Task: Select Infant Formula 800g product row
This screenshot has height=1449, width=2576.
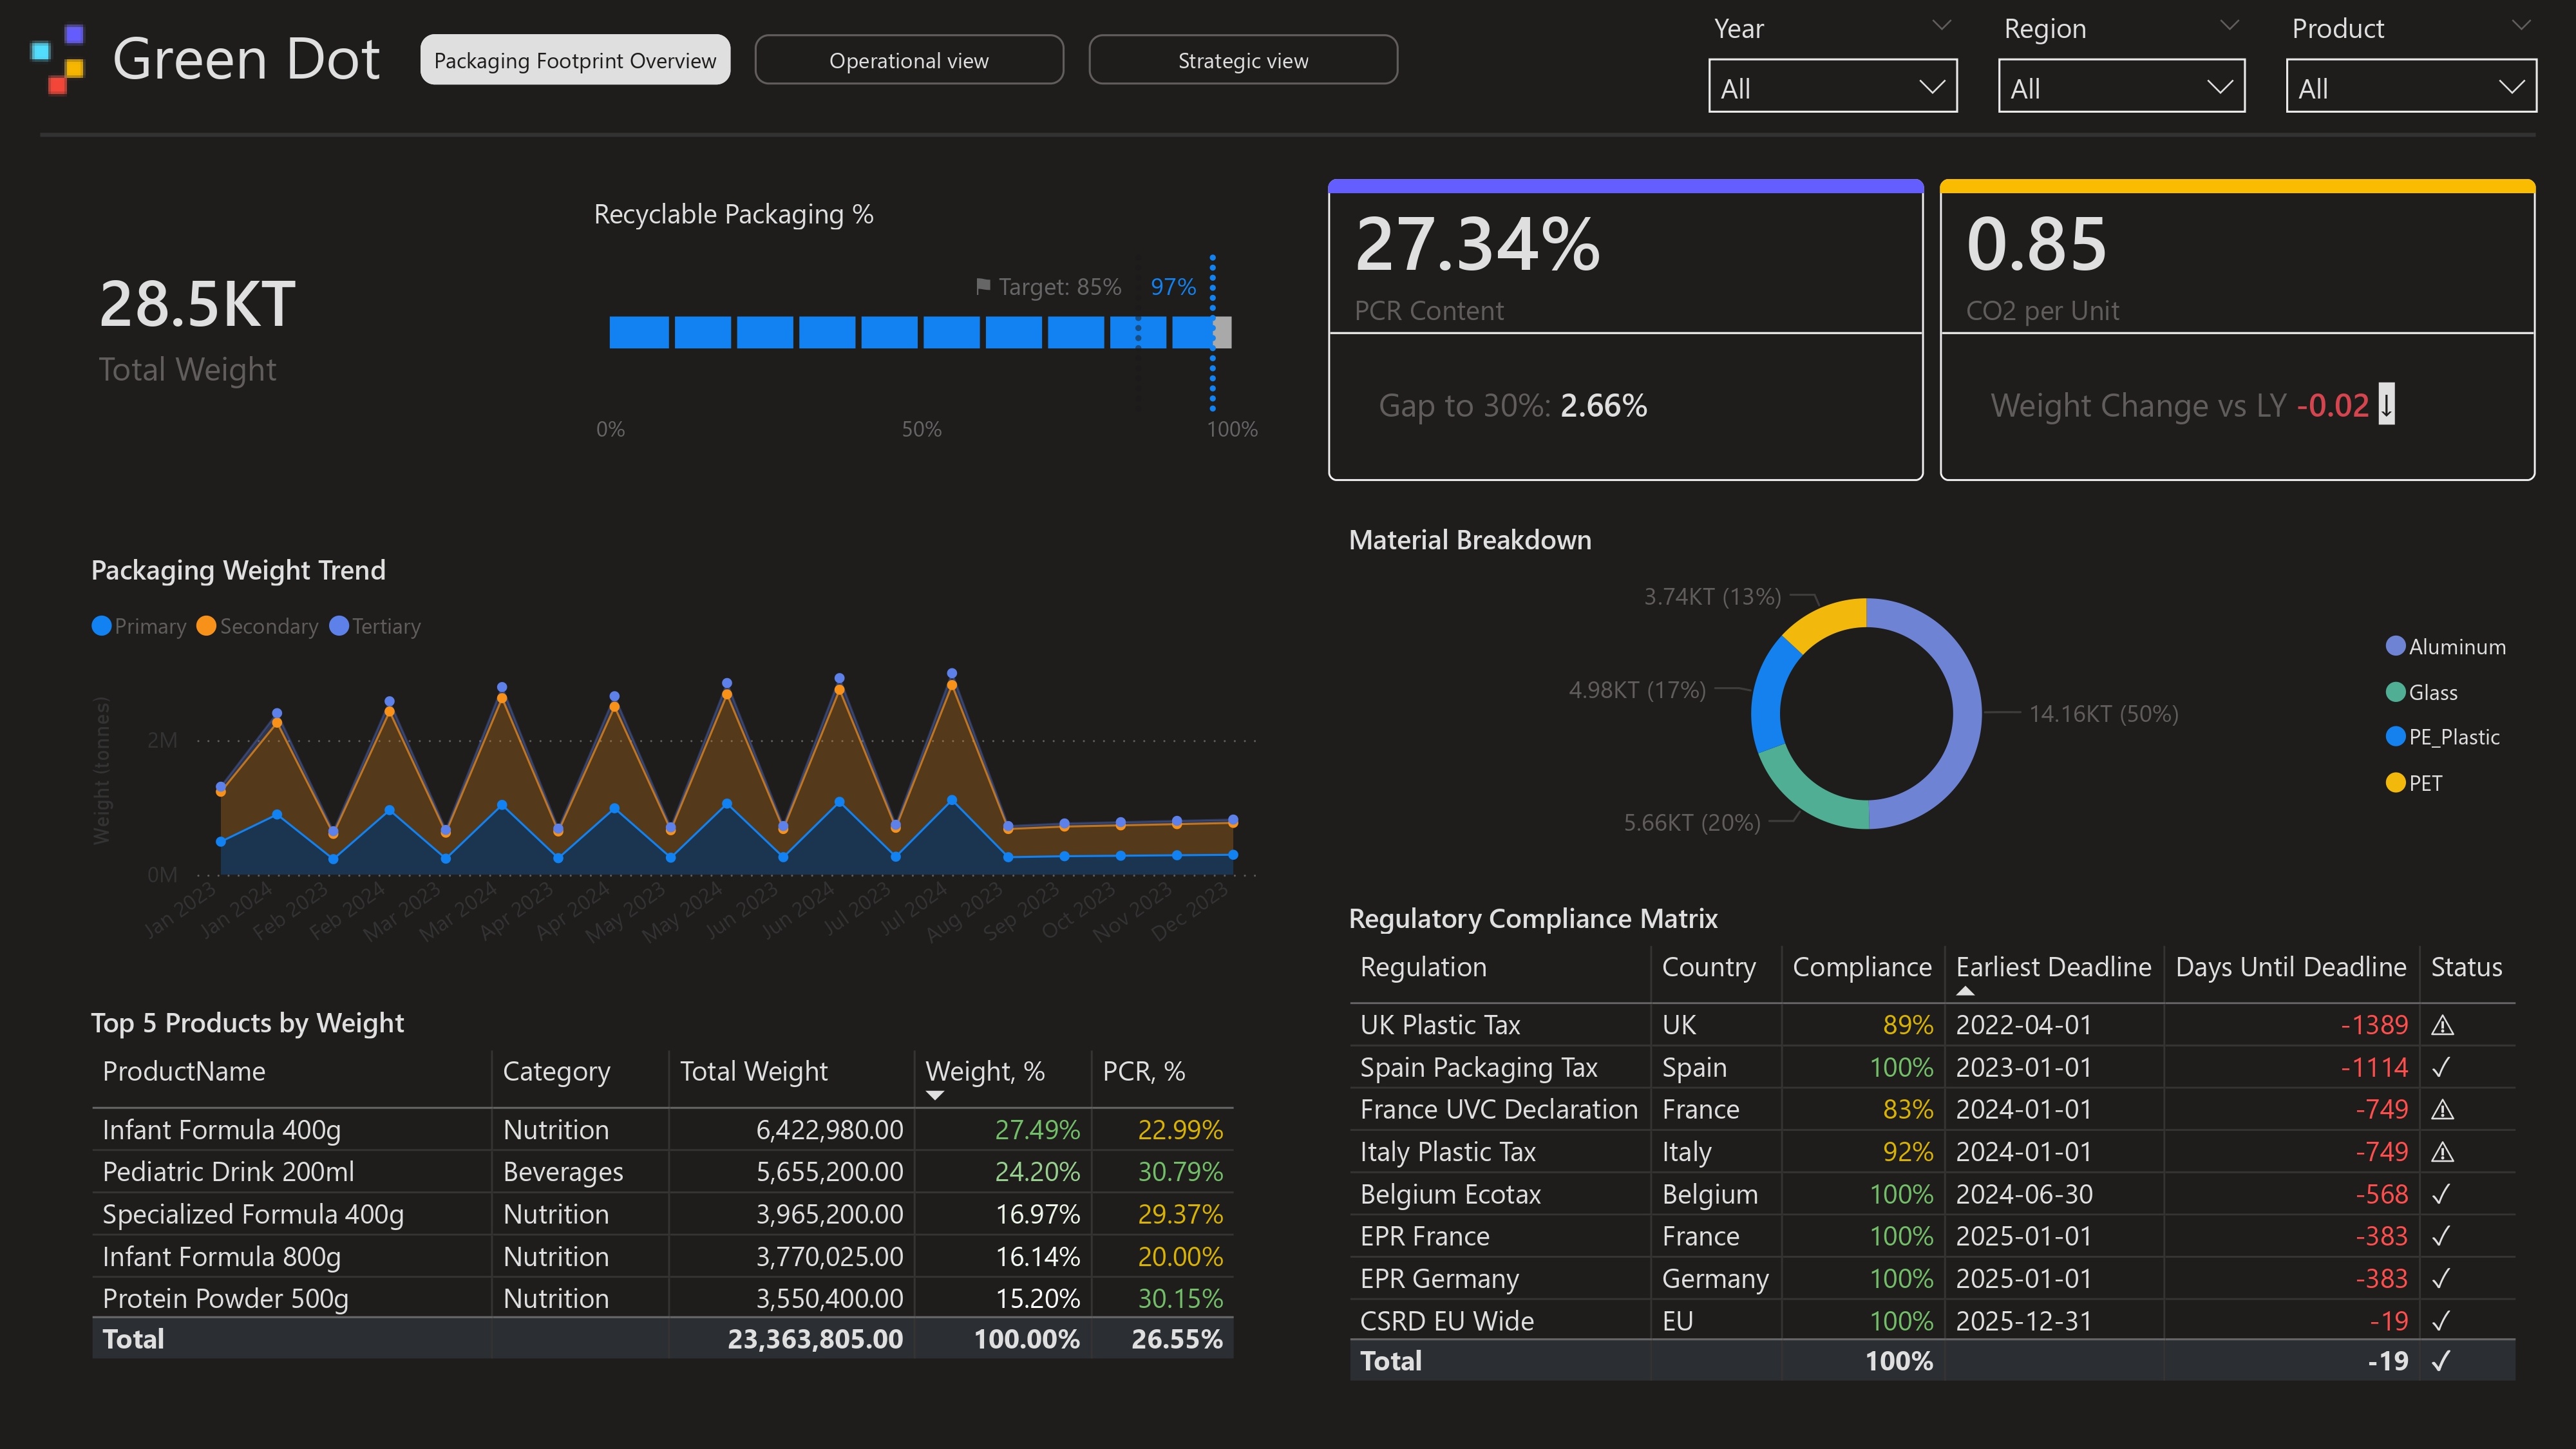Action: tap(662, 1257)
